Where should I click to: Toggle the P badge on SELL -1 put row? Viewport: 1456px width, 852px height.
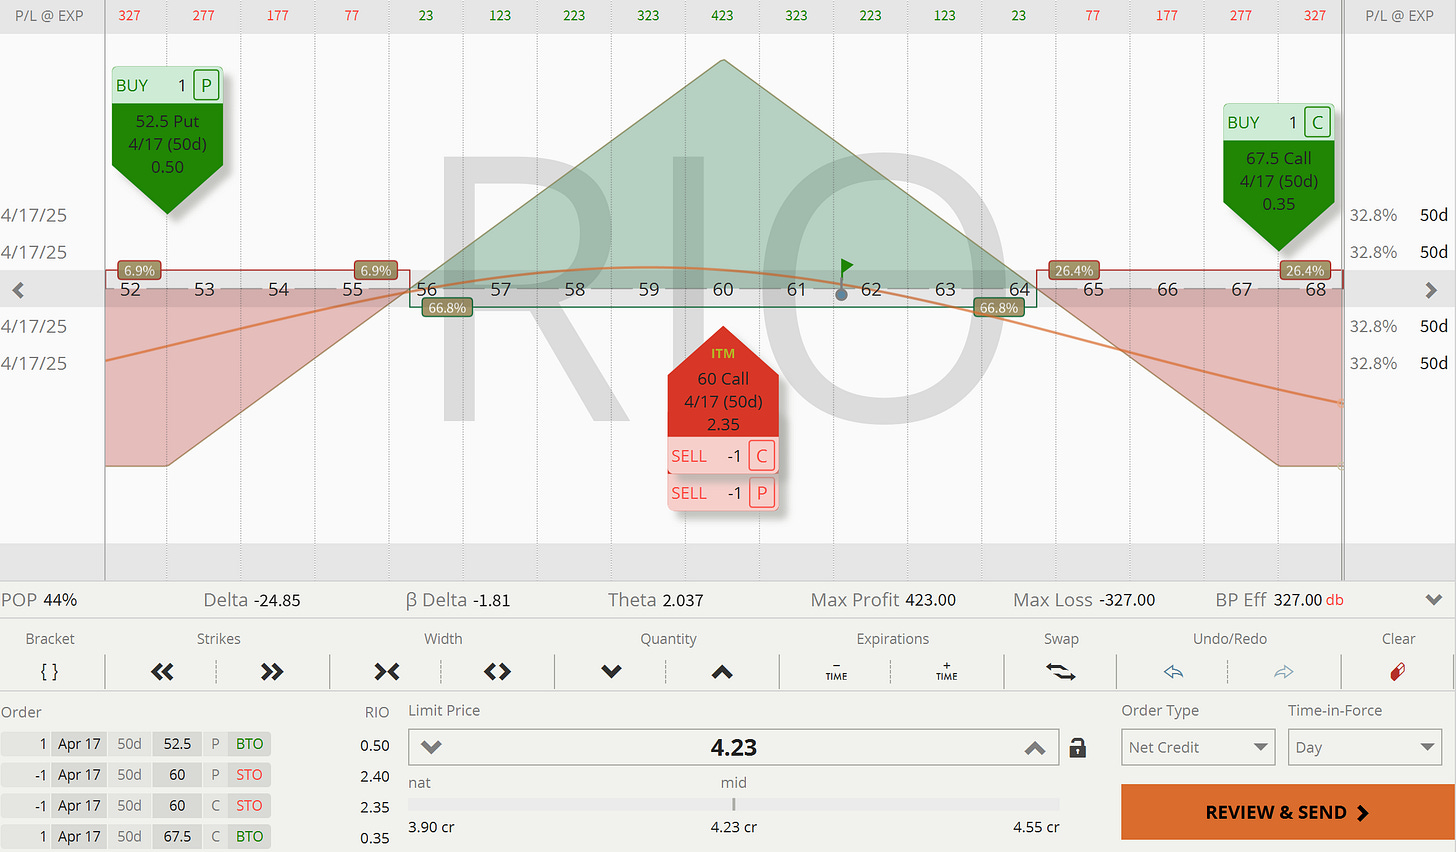(x=762, y=493)
